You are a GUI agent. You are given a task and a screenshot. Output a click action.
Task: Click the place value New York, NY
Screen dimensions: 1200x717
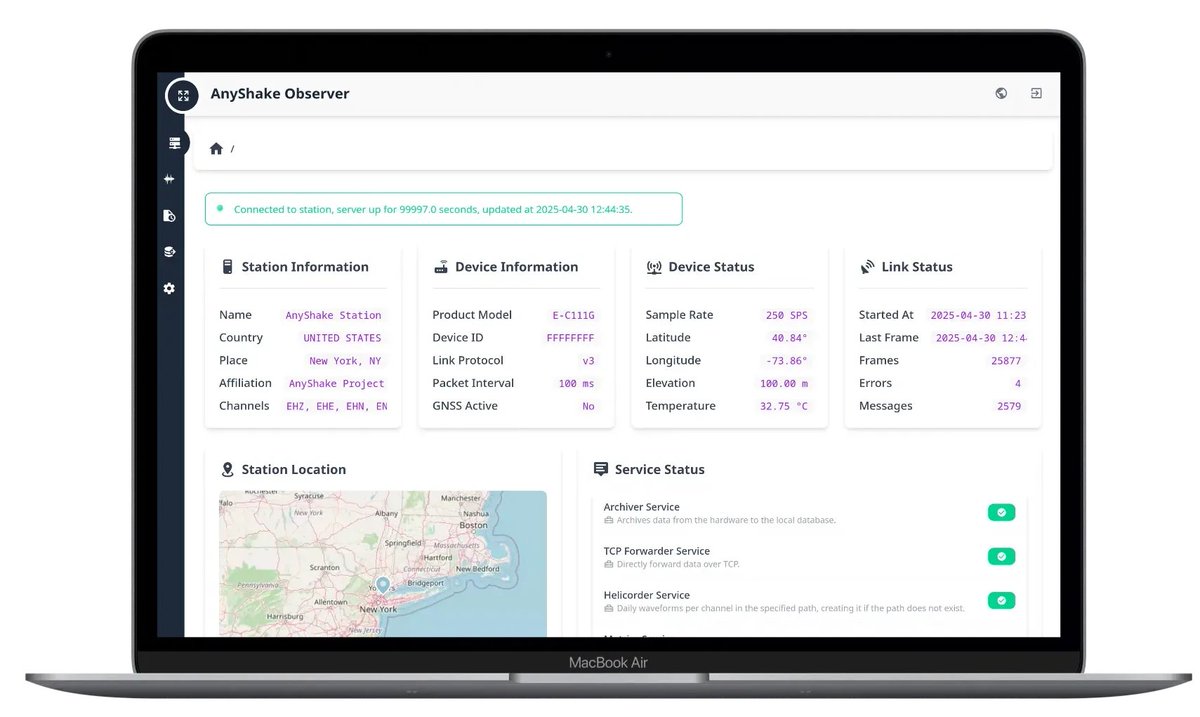click(345, 361)
